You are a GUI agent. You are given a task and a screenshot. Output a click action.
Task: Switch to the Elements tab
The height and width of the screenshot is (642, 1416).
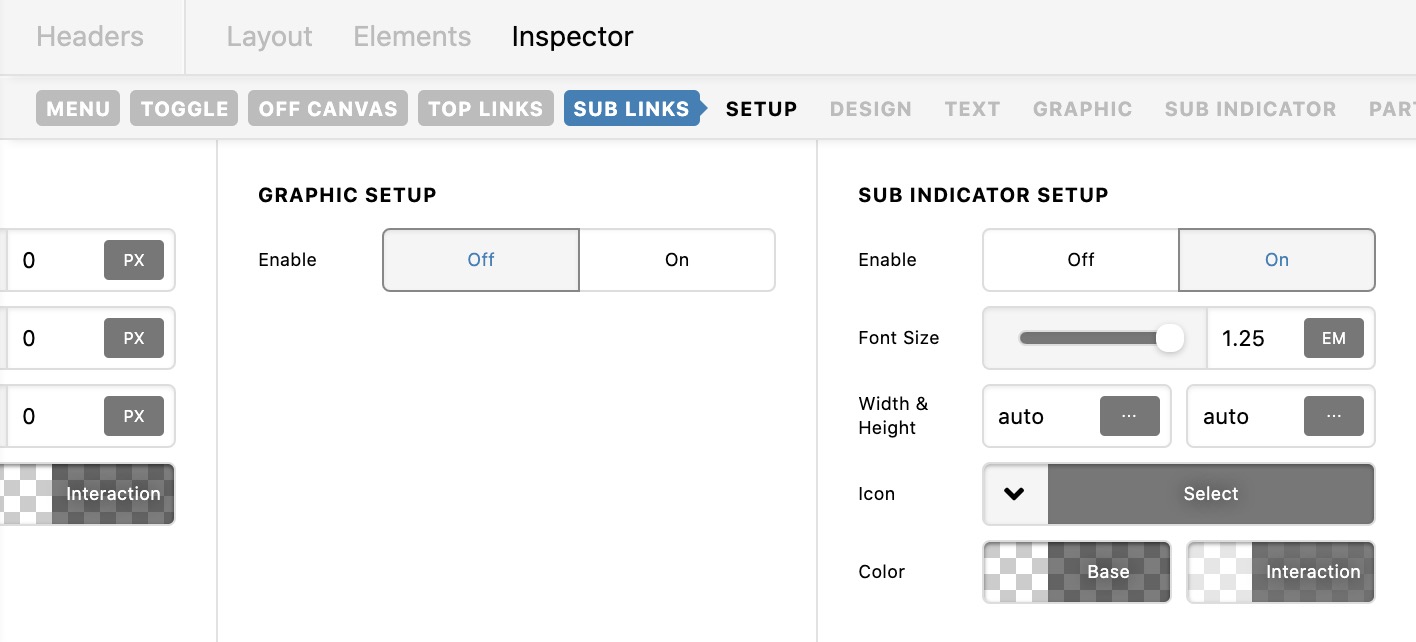[412, 37]
